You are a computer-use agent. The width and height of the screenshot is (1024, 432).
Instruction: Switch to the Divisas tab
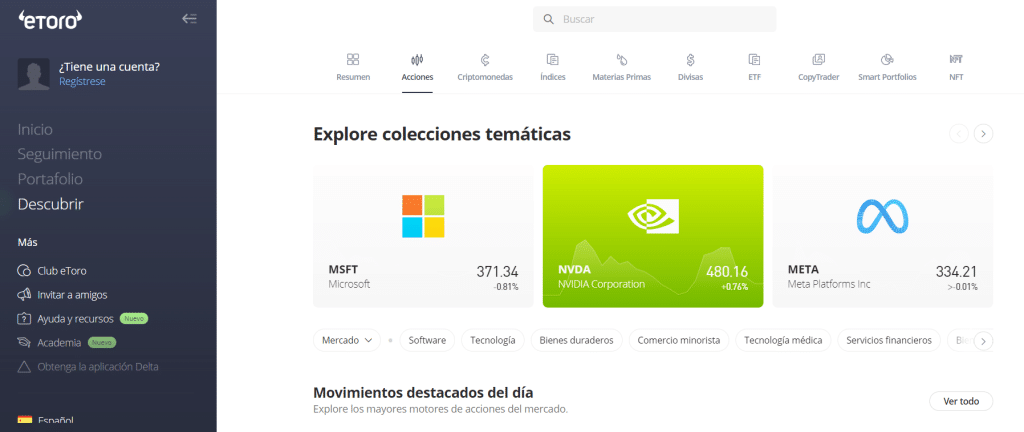coord(690,67)
